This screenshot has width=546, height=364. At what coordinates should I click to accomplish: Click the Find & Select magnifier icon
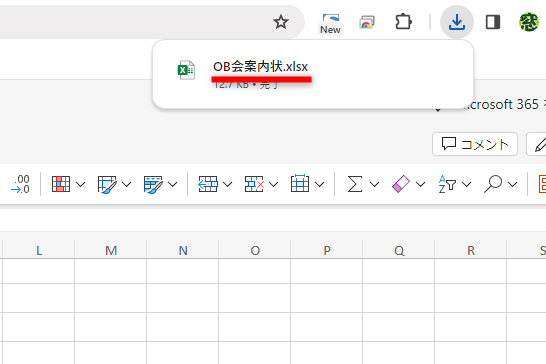point(493,184)
